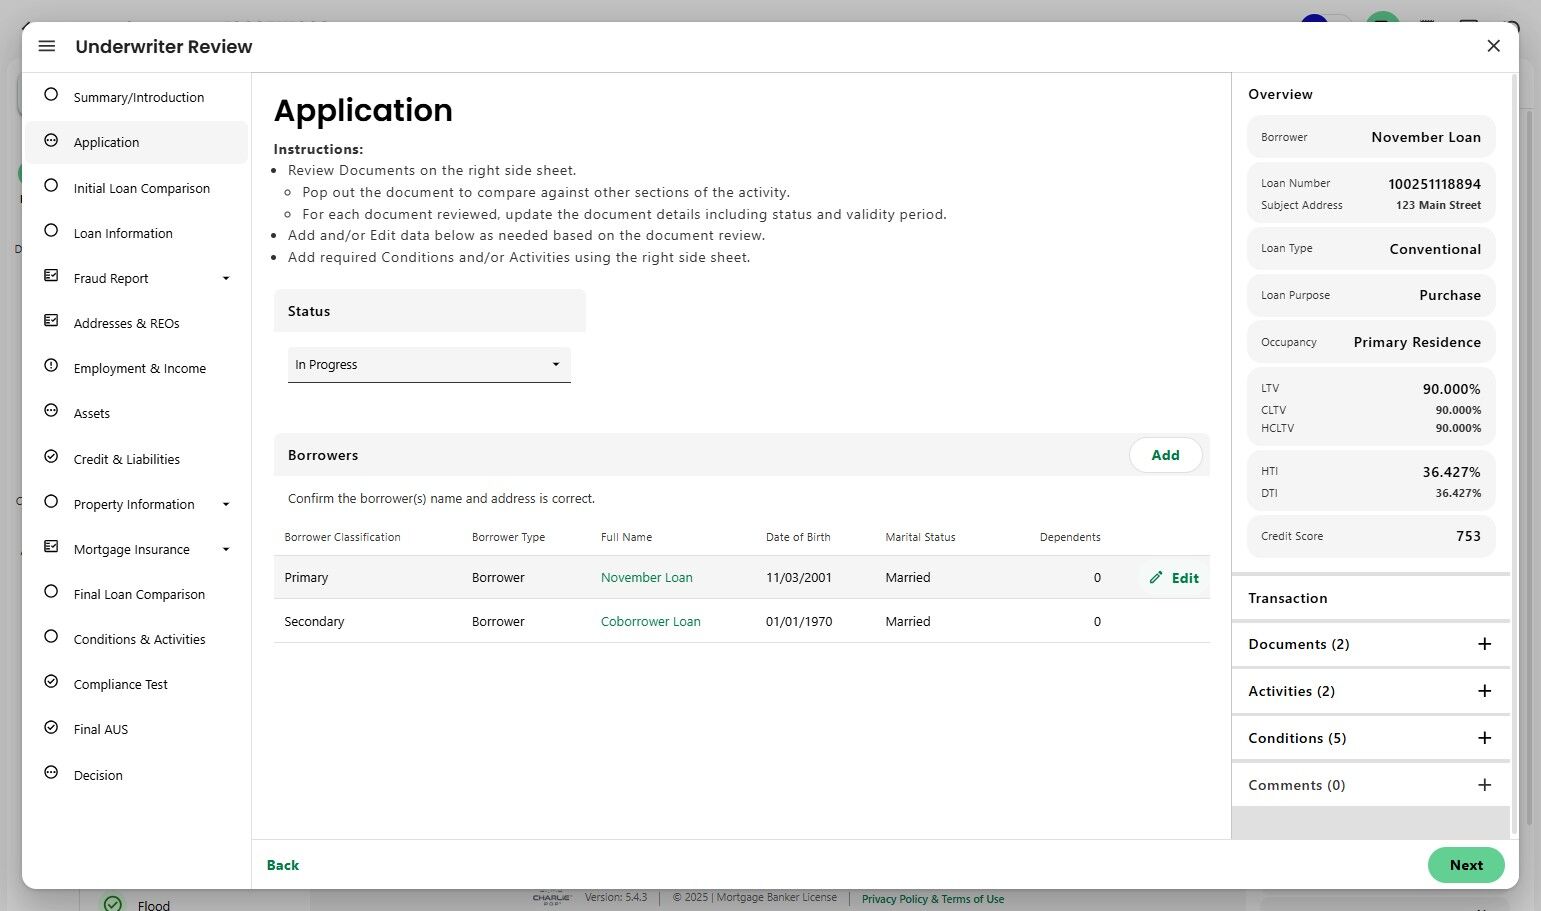Click the Next button
The height and width of the screenshot is (911, 1541).
coord(1465,866)
